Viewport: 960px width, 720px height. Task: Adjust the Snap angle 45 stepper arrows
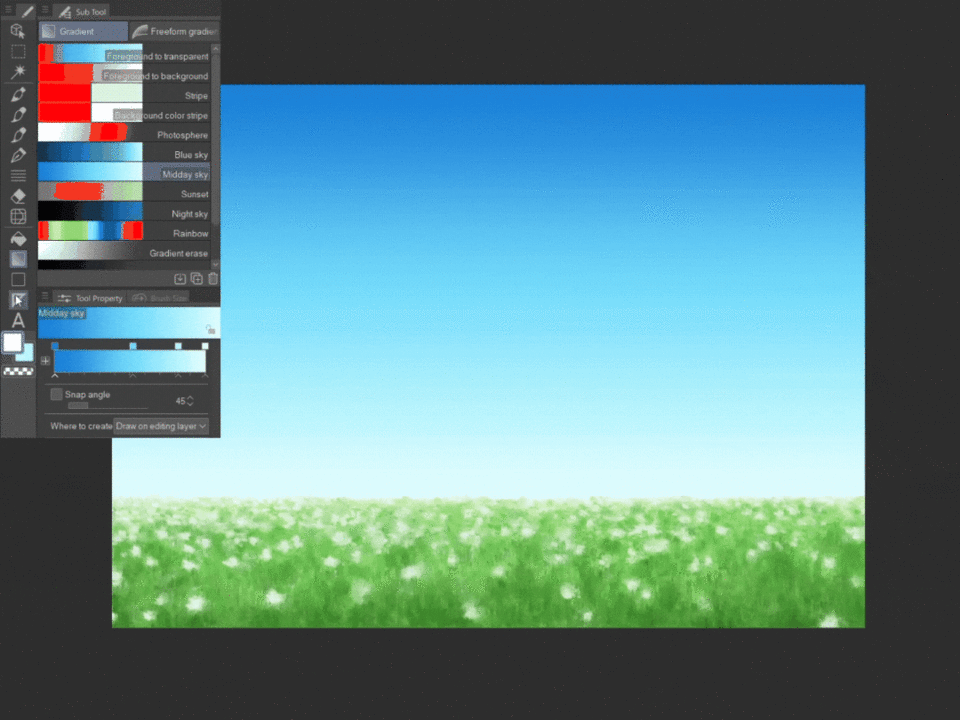190,401
